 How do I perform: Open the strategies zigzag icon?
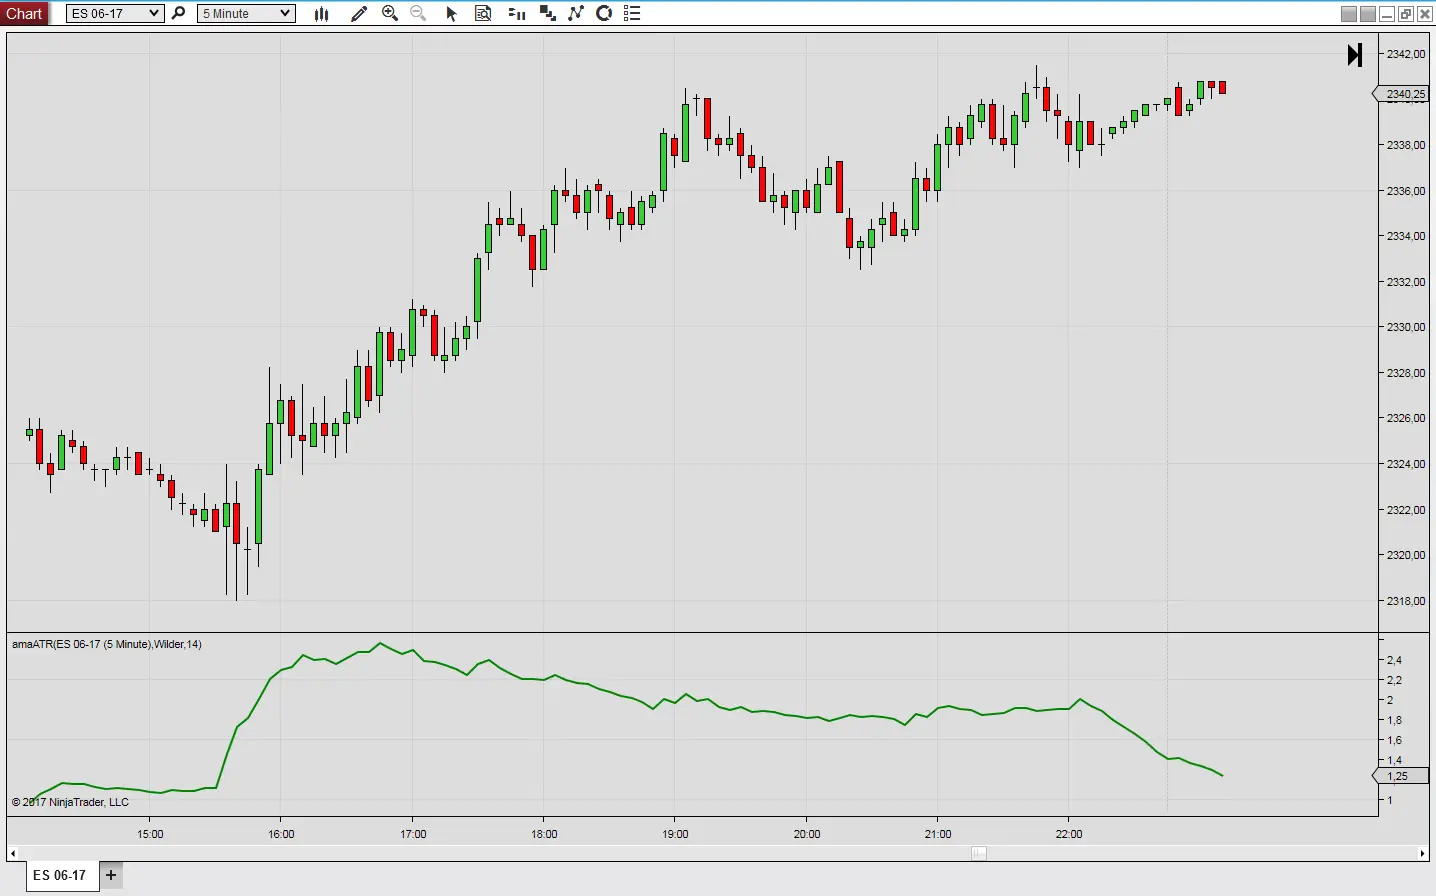[x=576, y=13]
